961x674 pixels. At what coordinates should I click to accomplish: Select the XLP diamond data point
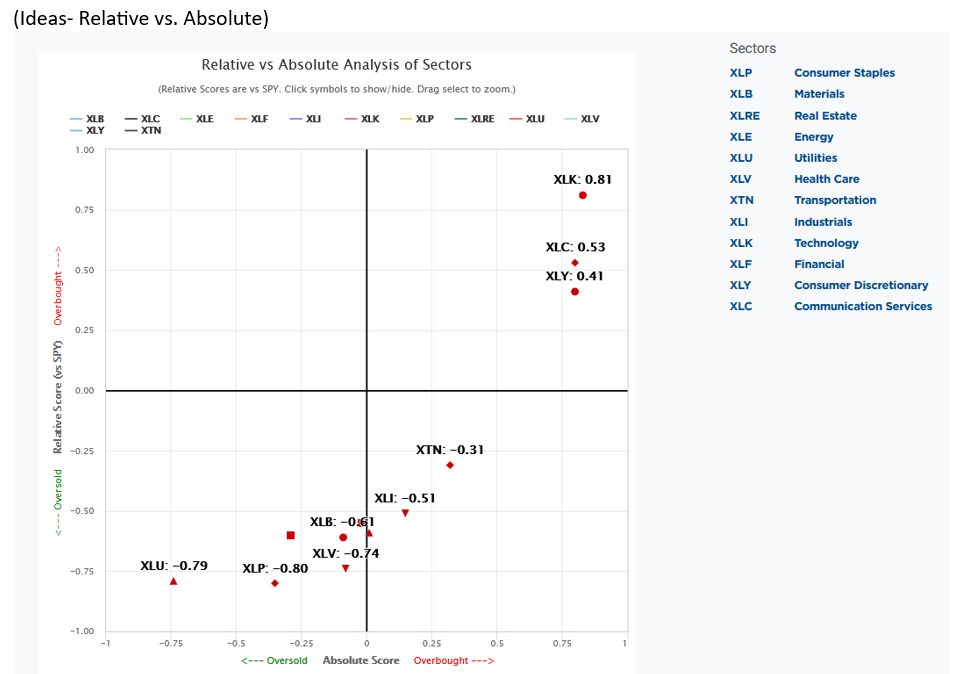[275, 583]
